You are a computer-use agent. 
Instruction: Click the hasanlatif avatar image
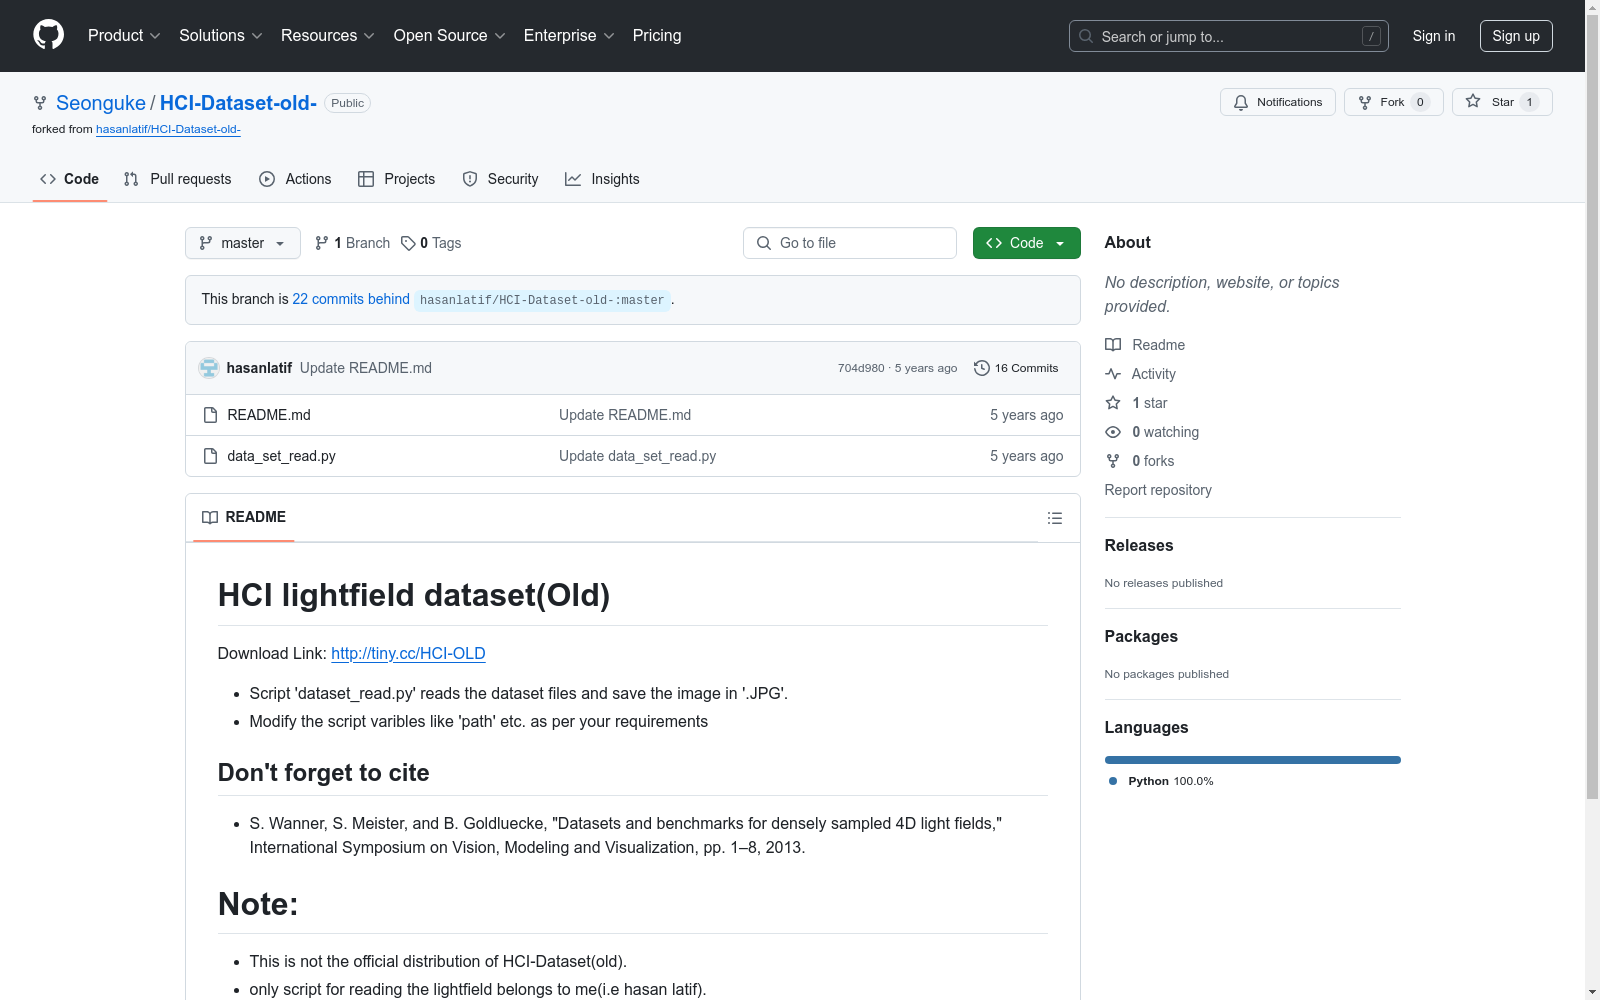209,368
